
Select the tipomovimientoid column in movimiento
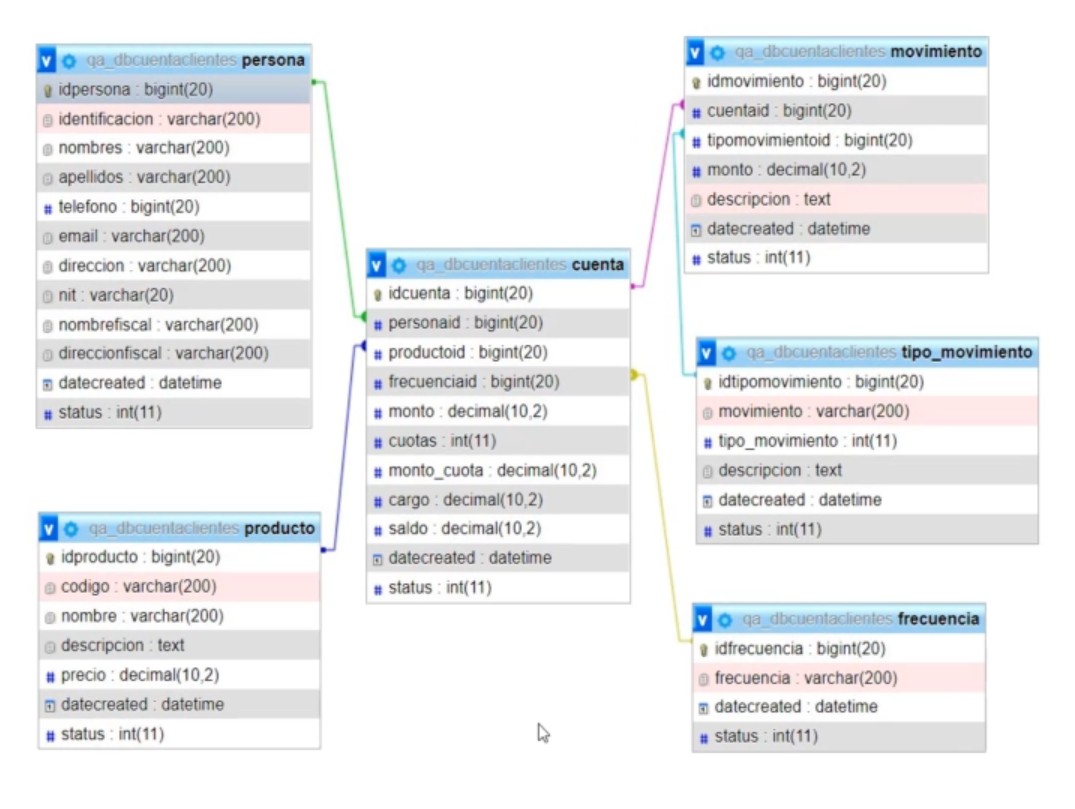pyautogui.click(x=809, y=140)
